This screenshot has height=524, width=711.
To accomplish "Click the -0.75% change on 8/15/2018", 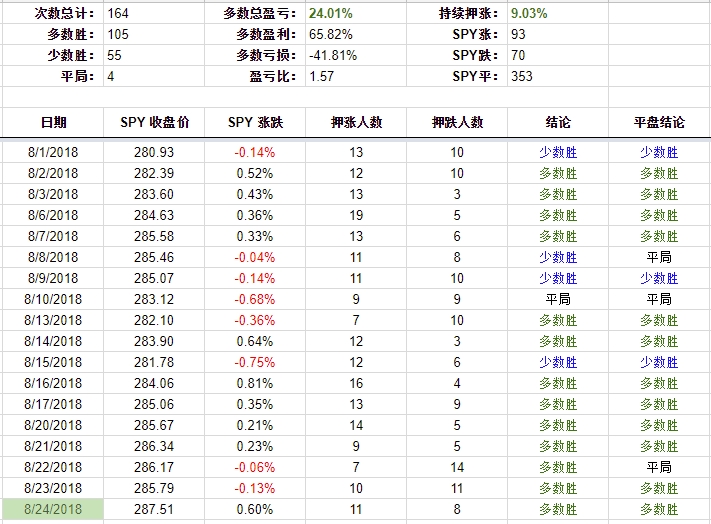I will coord(255,362).
